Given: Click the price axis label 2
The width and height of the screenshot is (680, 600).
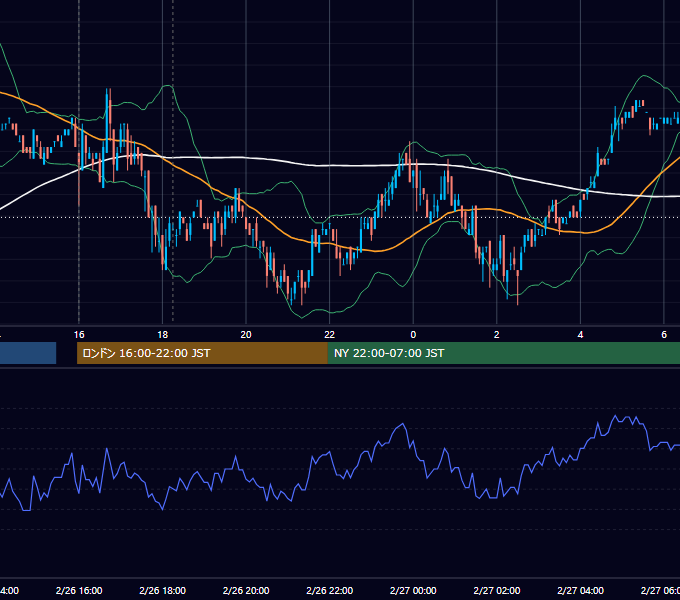Looking at the screenshot, I should pos(497,335).
